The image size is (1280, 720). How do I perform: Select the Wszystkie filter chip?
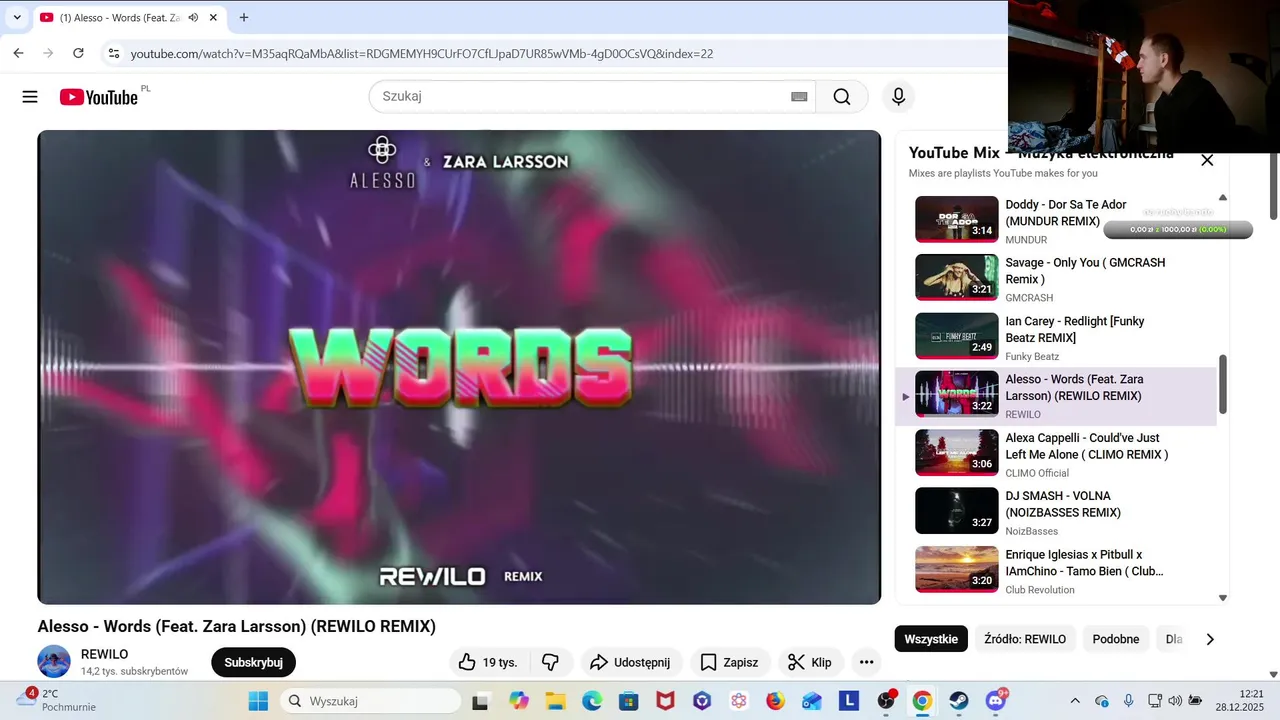[x=931, y=639]
